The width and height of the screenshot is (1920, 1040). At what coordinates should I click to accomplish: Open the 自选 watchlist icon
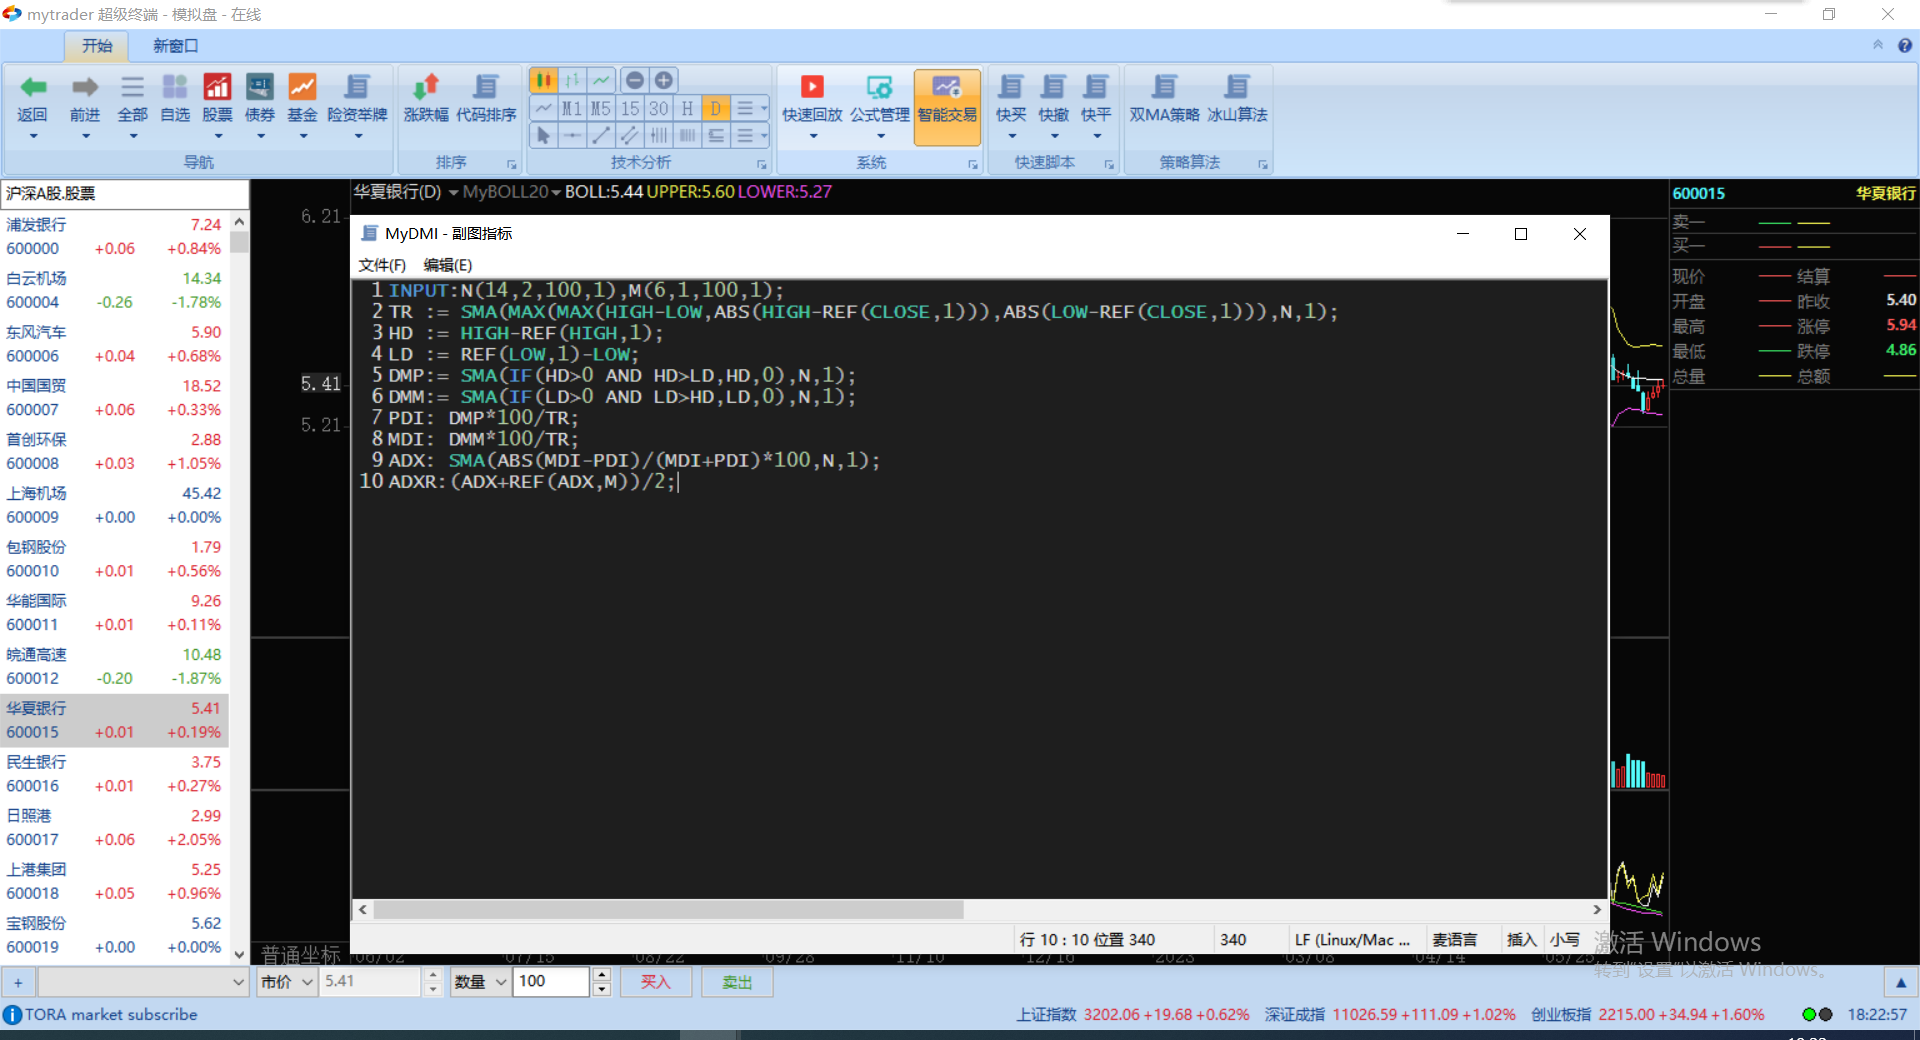click(x=175, y=87)
